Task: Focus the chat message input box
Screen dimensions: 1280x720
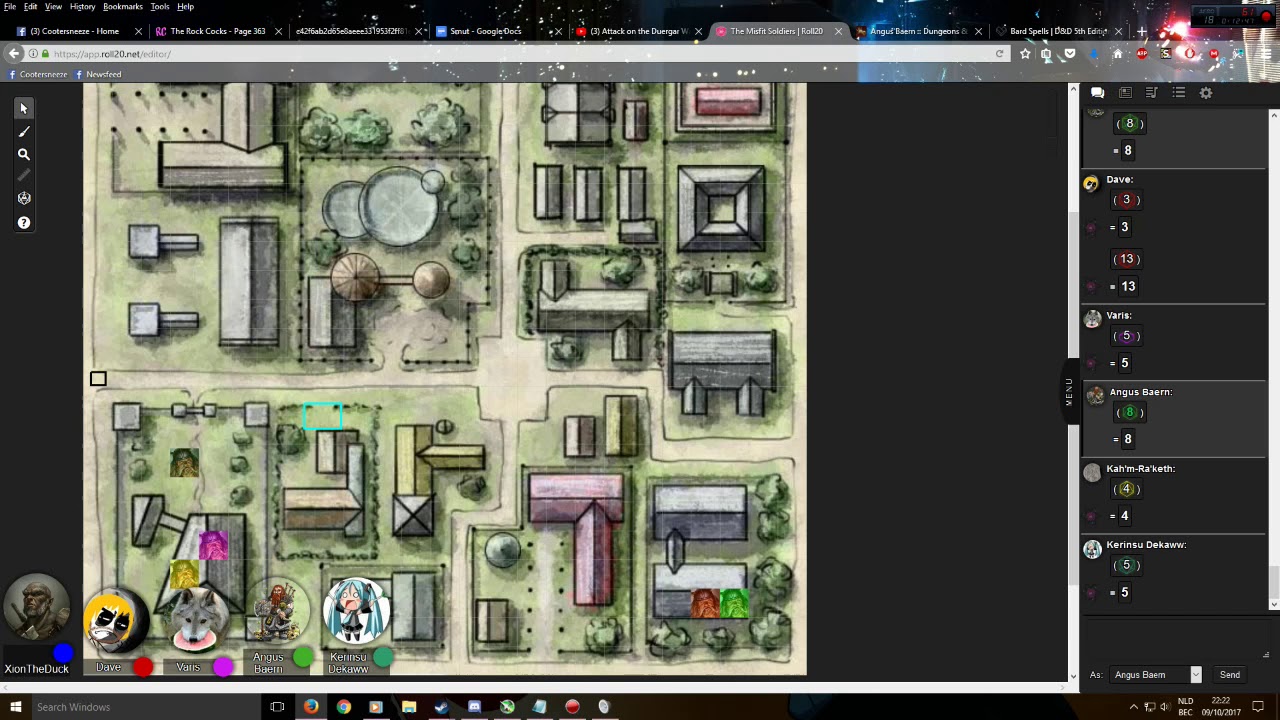Action: [x=1176, y=640]
